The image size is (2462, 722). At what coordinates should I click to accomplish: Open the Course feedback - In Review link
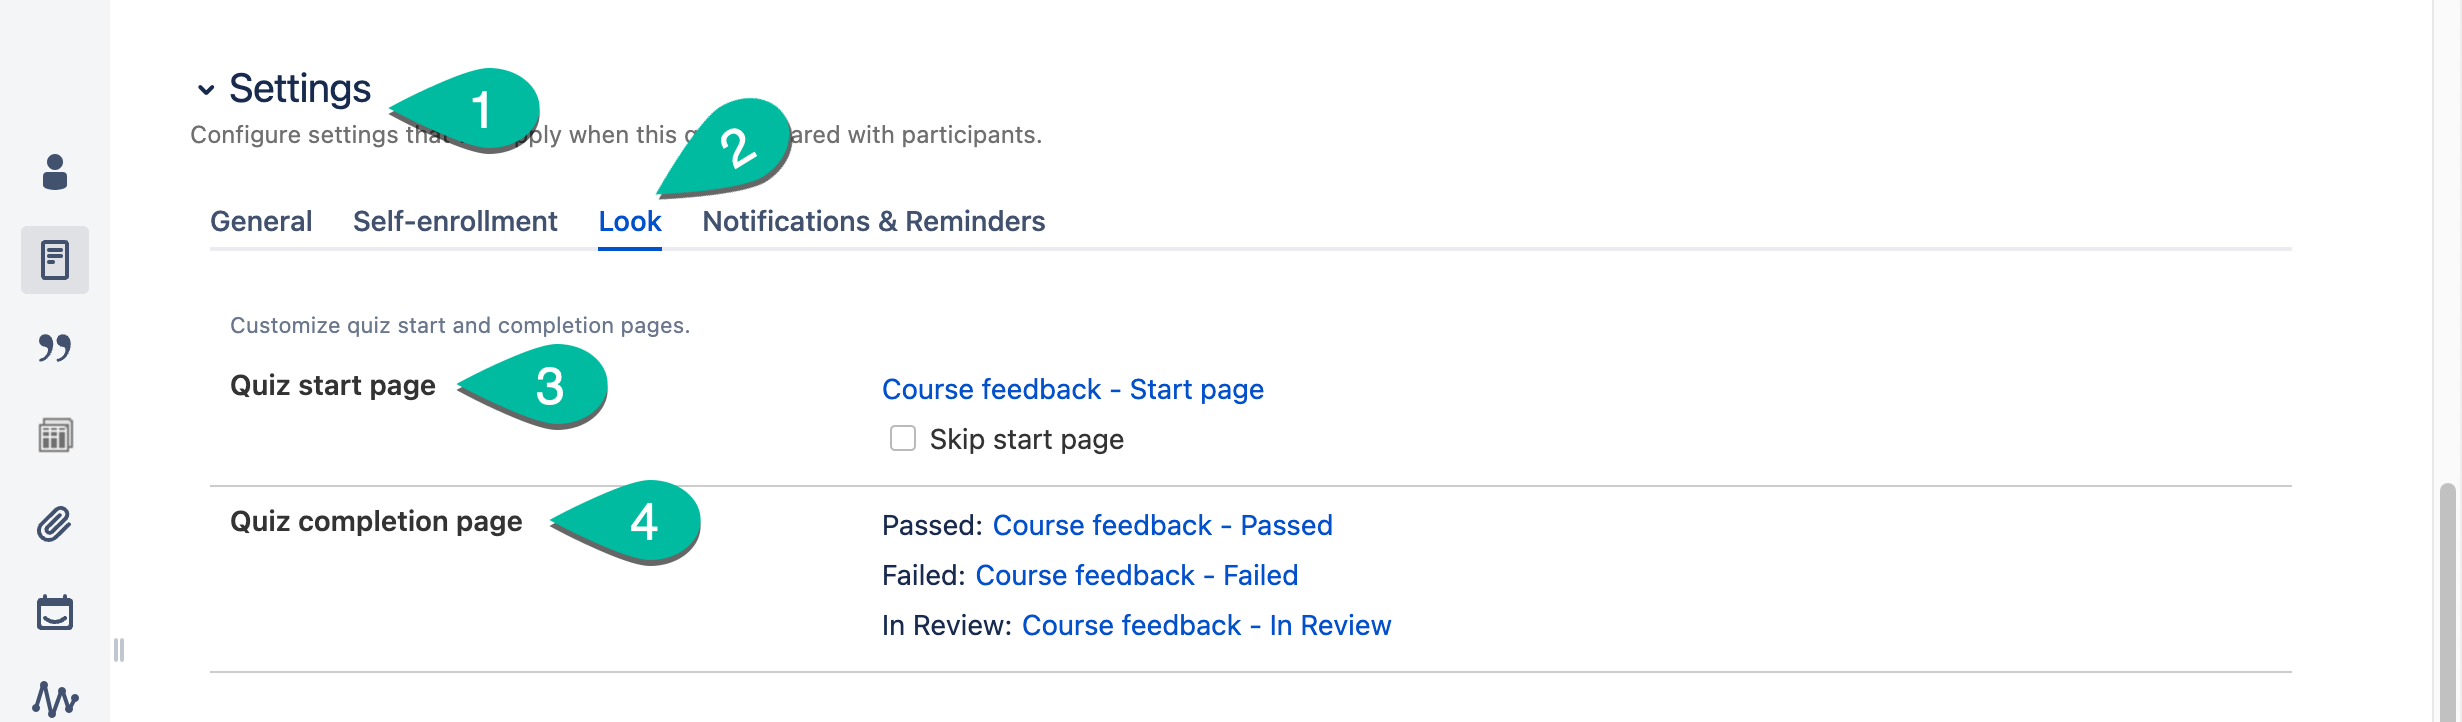[x=1207, y=625]
